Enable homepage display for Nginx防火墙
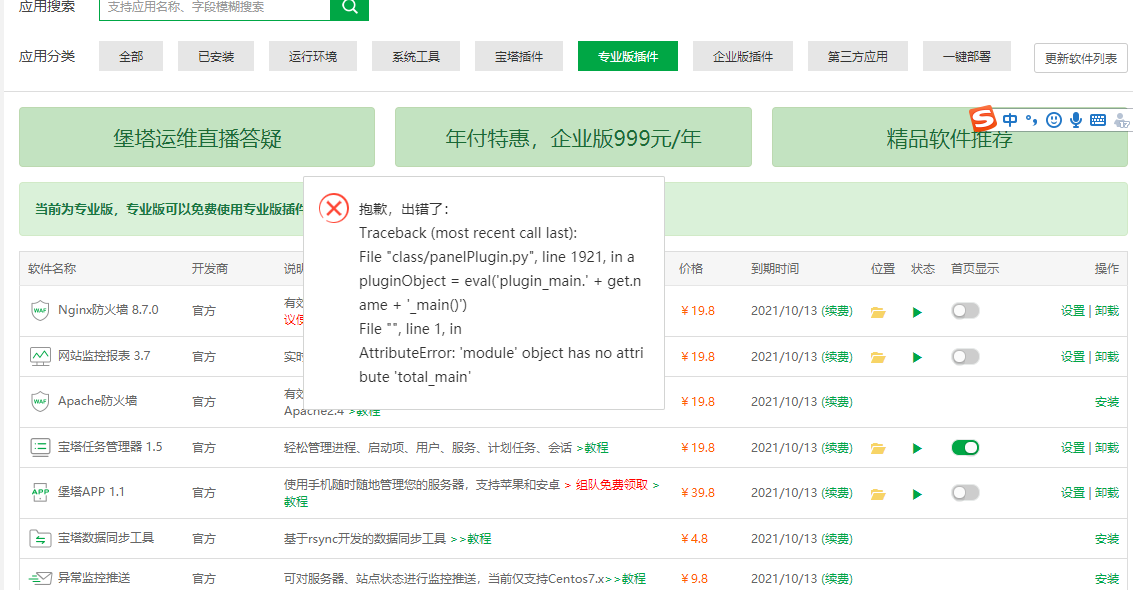1133x590 pixels. [x=965, y=311]
